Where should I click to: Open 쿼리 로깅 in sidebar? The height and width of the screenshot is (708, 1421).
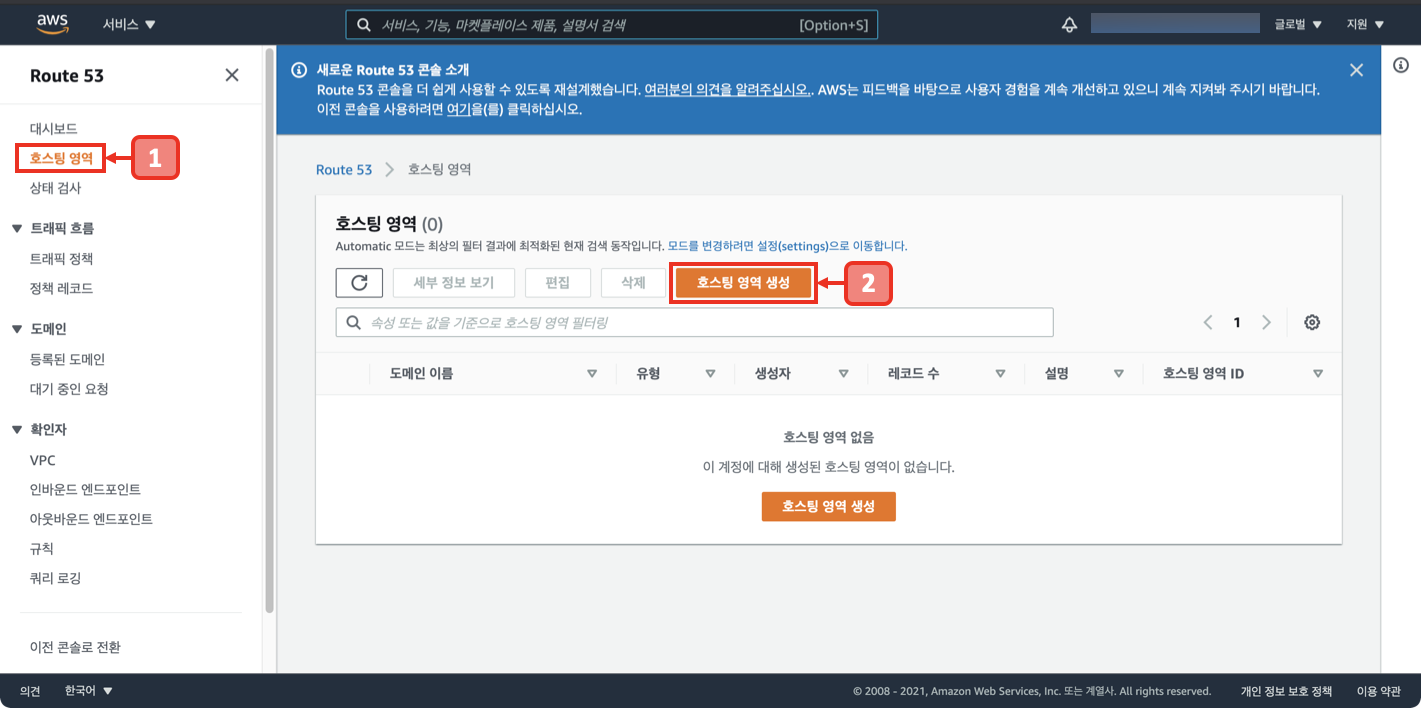click(56, 578)
